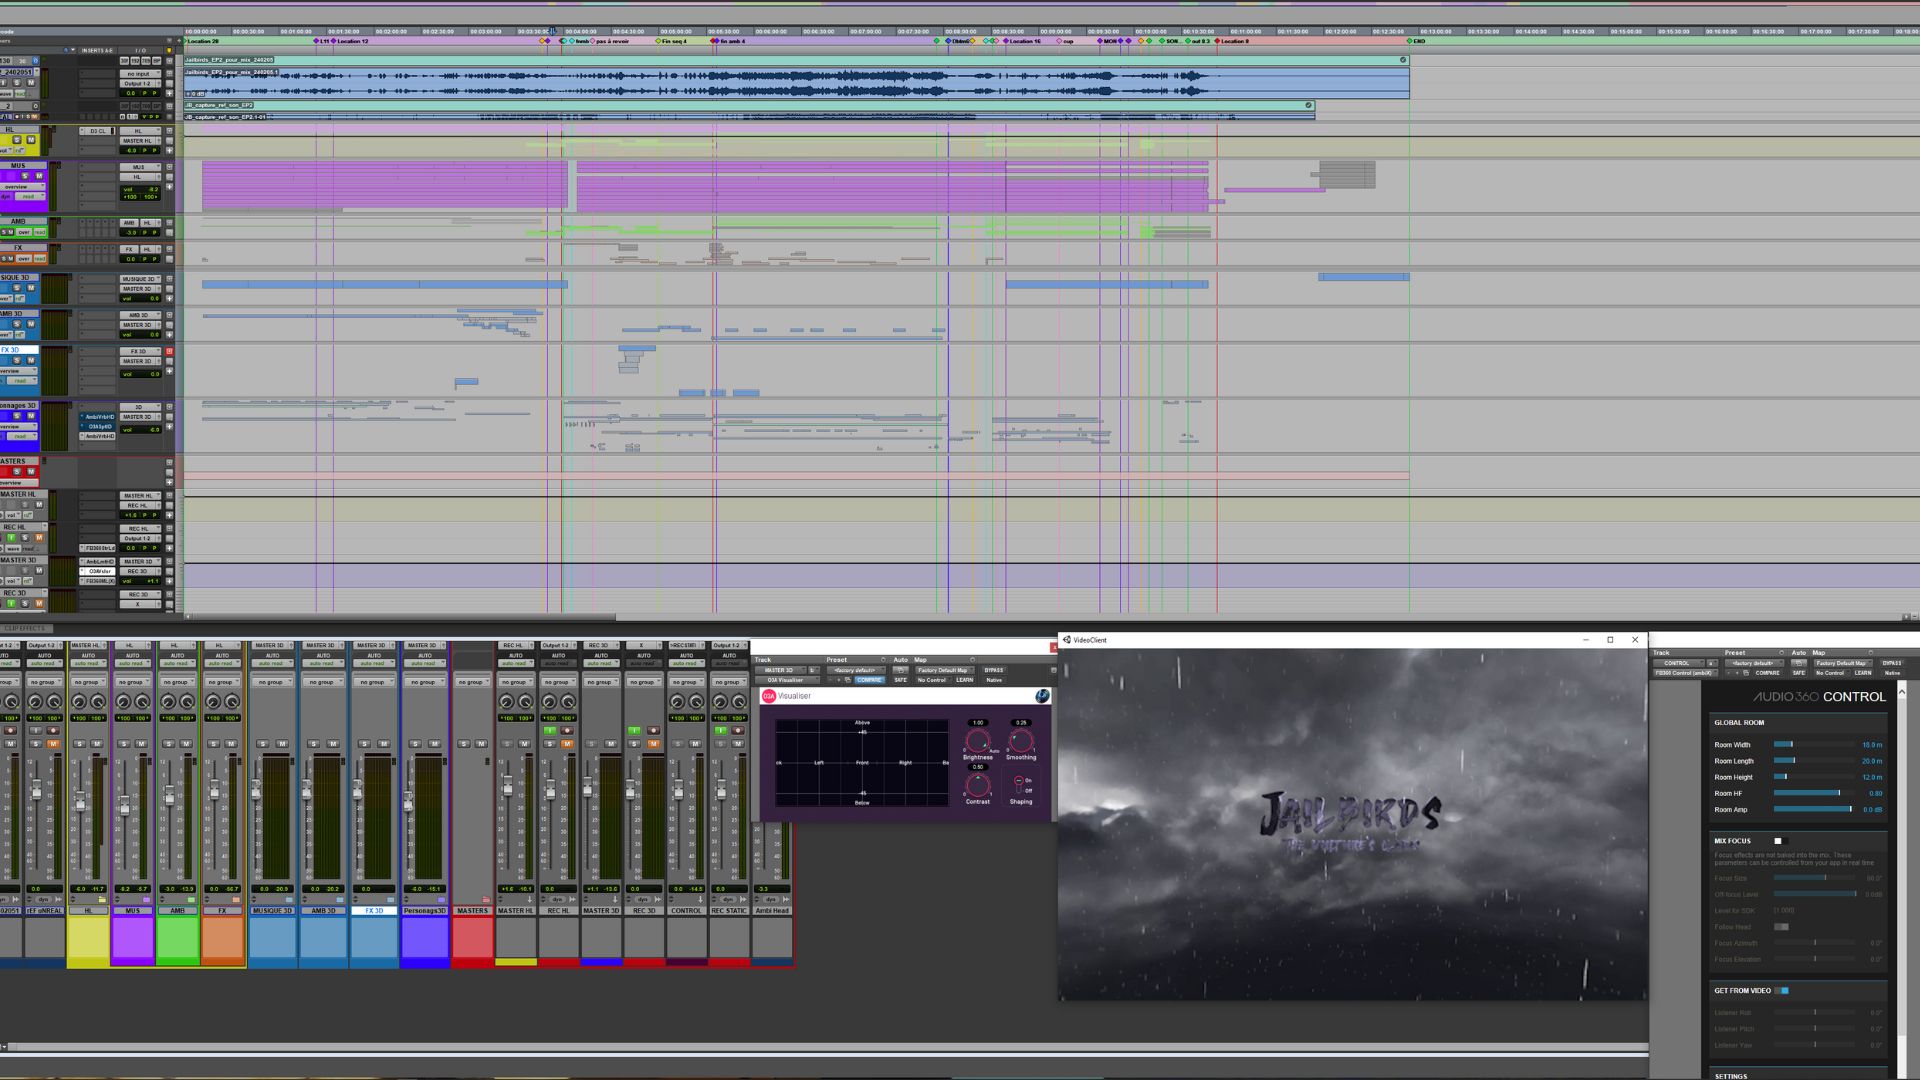This screenshot has width=1920, height=1080.
Task: Open FB360 Control (ambiX) plugin selector
Action: [1685, 673]
